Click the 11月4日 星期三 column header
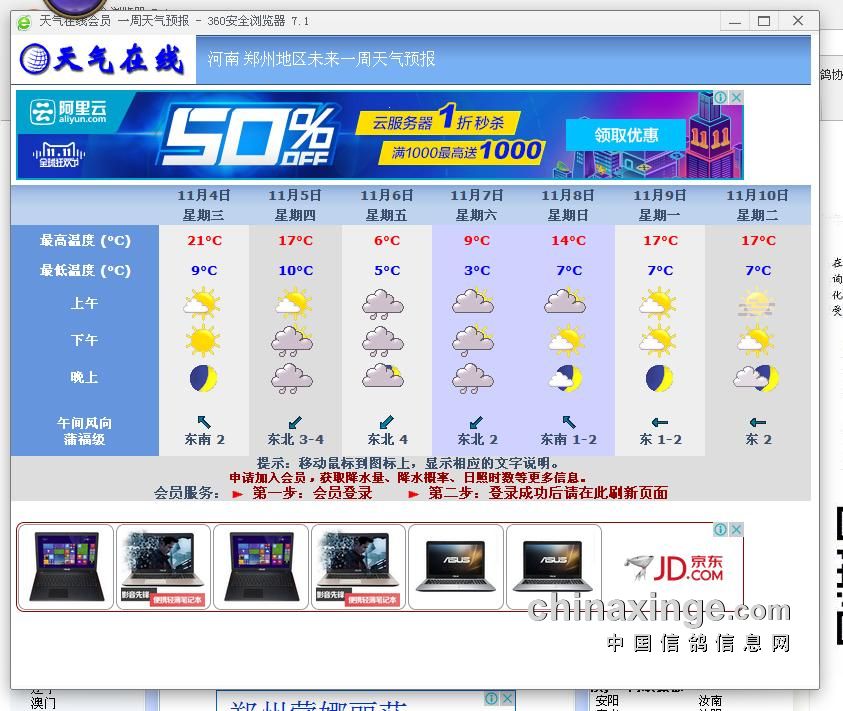 point(204,205)
